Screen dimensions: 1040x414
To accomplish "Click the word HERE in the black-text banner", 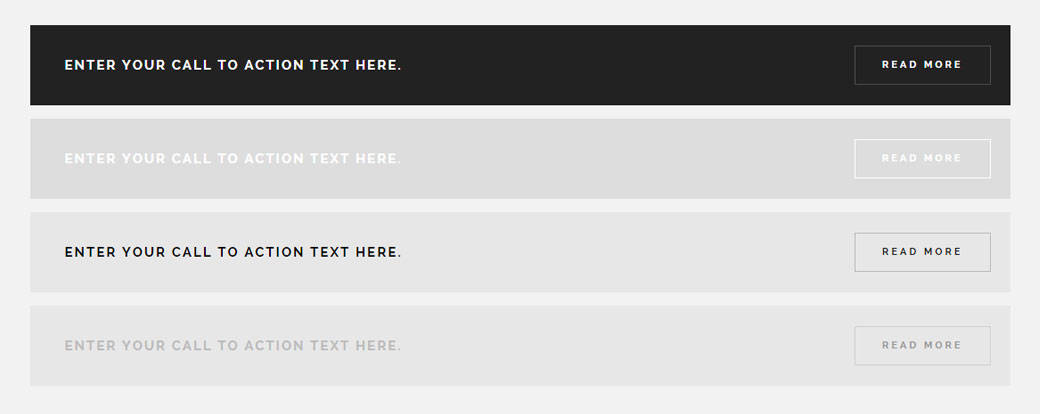I will pos(377,252).
